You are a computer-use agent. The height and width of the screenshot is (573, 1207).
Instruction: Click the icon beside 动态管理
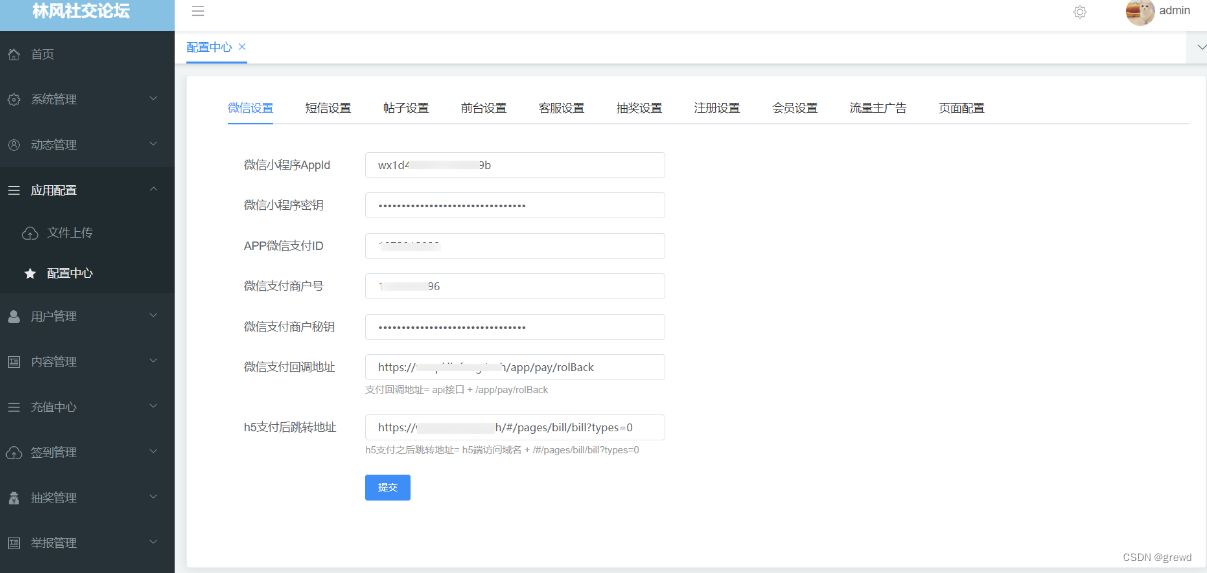pyautogui.click(x=14, y=145)
